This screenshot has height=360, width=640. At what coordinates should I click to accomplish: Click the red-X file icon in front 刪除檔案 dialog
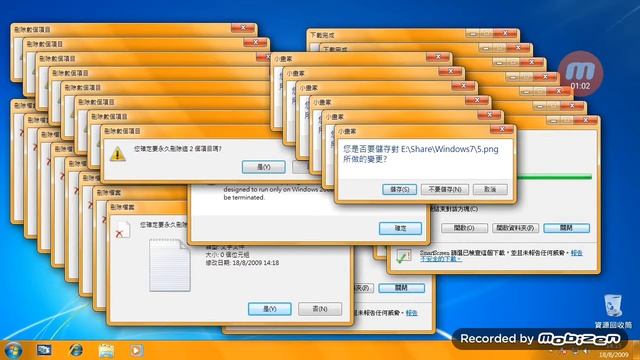pyautogui.click(x=122, y=230)
